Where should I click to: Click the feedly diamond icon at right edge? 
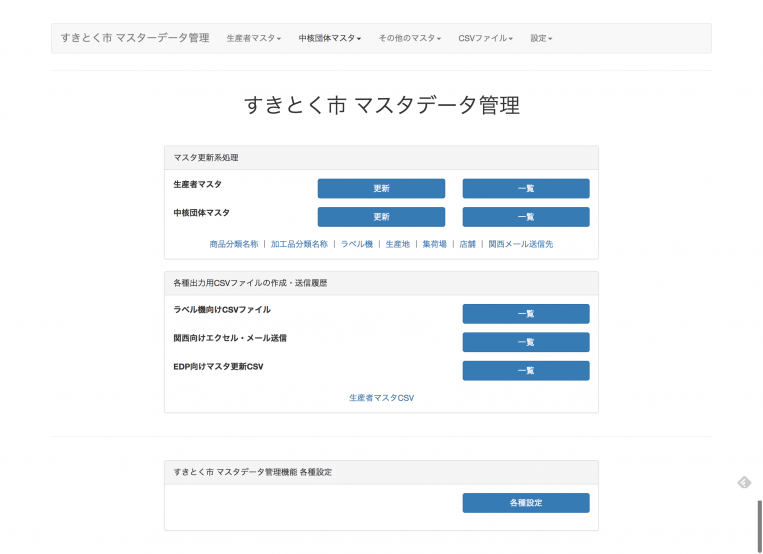pos(744,482)
